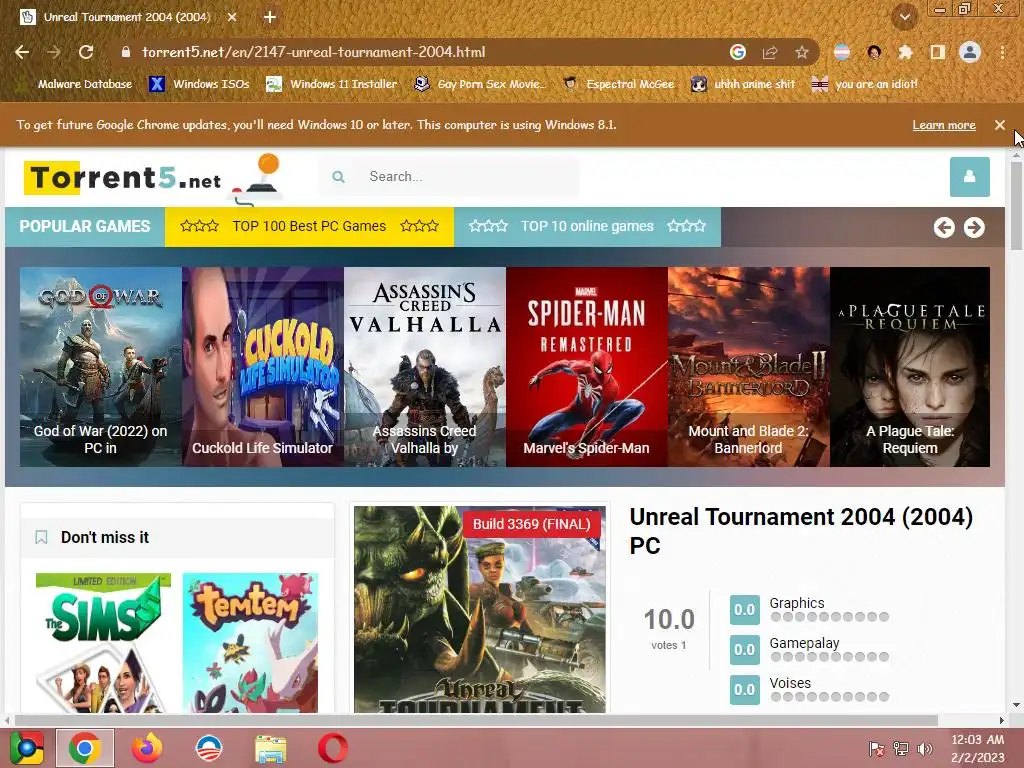The image size is (1024, 768).
Task: Click Chrome in the taskbar
Action: click(x=85, y=748)
